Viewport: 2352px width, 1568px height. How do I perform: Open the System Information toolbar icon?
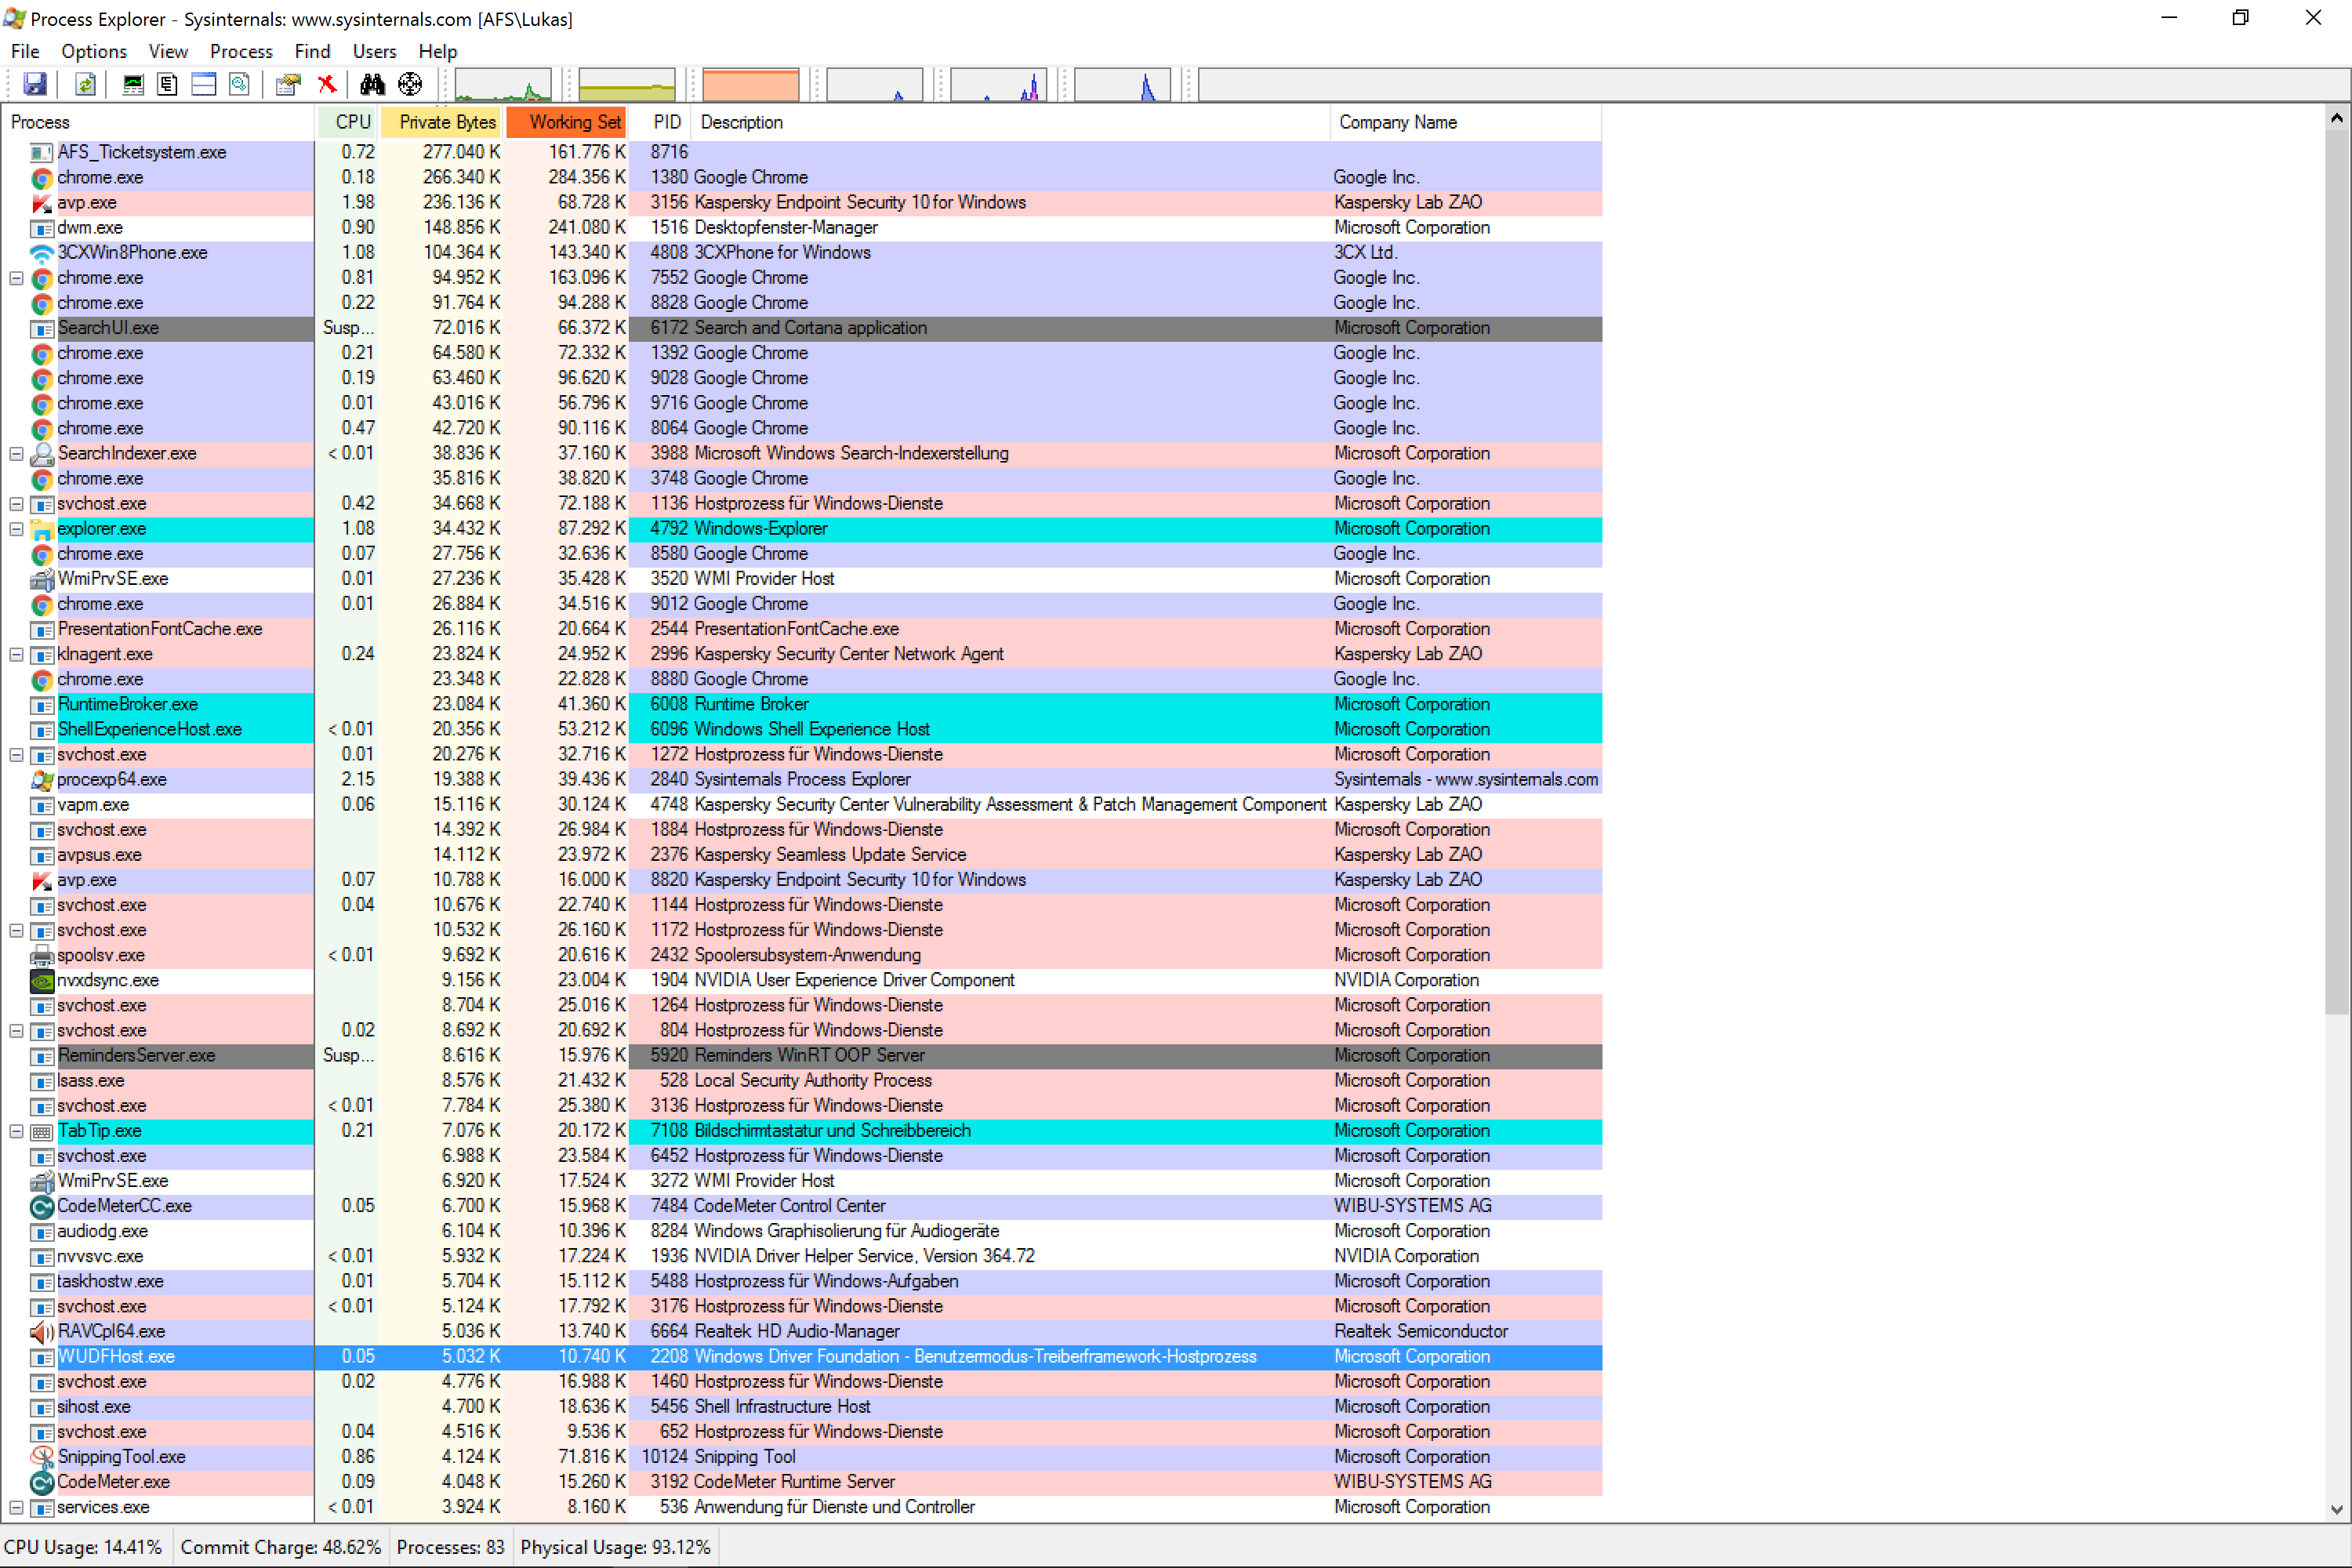tap(132, 85)
